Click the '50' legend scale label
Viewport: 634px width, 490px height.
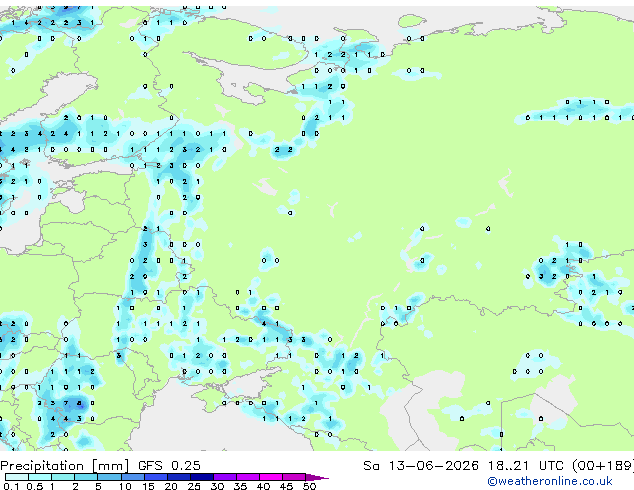pos(309,486)
